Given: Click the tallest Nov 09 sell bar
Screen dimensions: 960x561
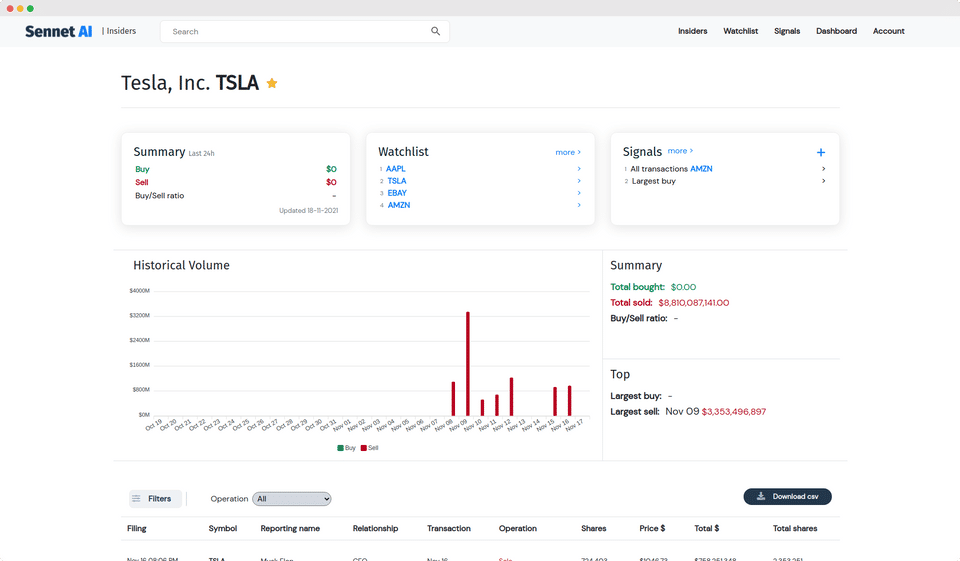Looking at the screenshot, I should tap(468, 364).
